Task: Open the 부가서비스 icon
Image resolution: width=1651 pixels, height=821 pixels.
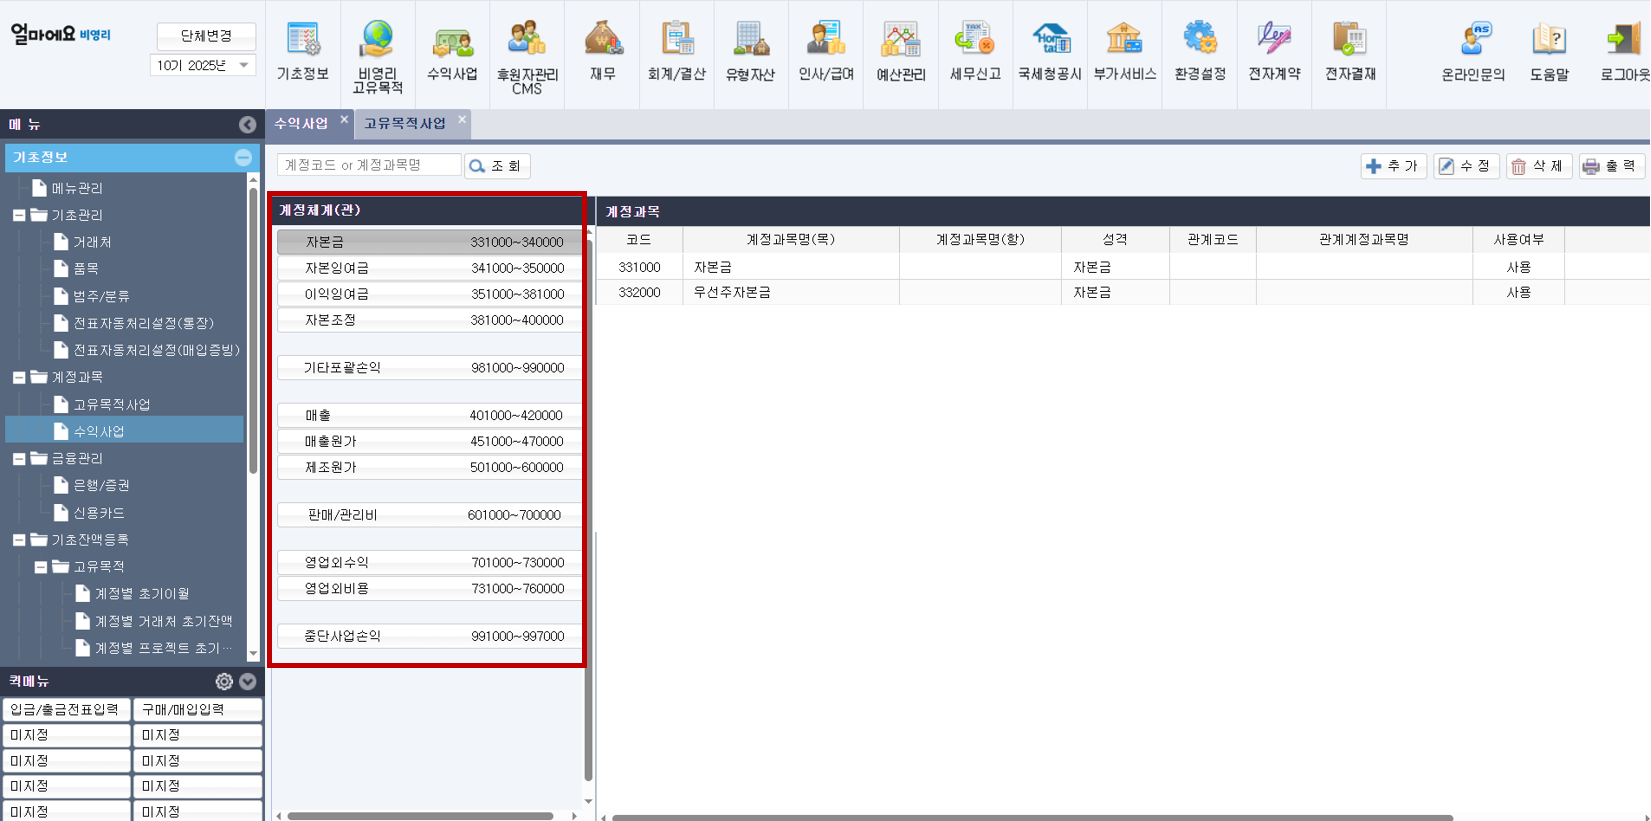Action: pos(1125,52)
